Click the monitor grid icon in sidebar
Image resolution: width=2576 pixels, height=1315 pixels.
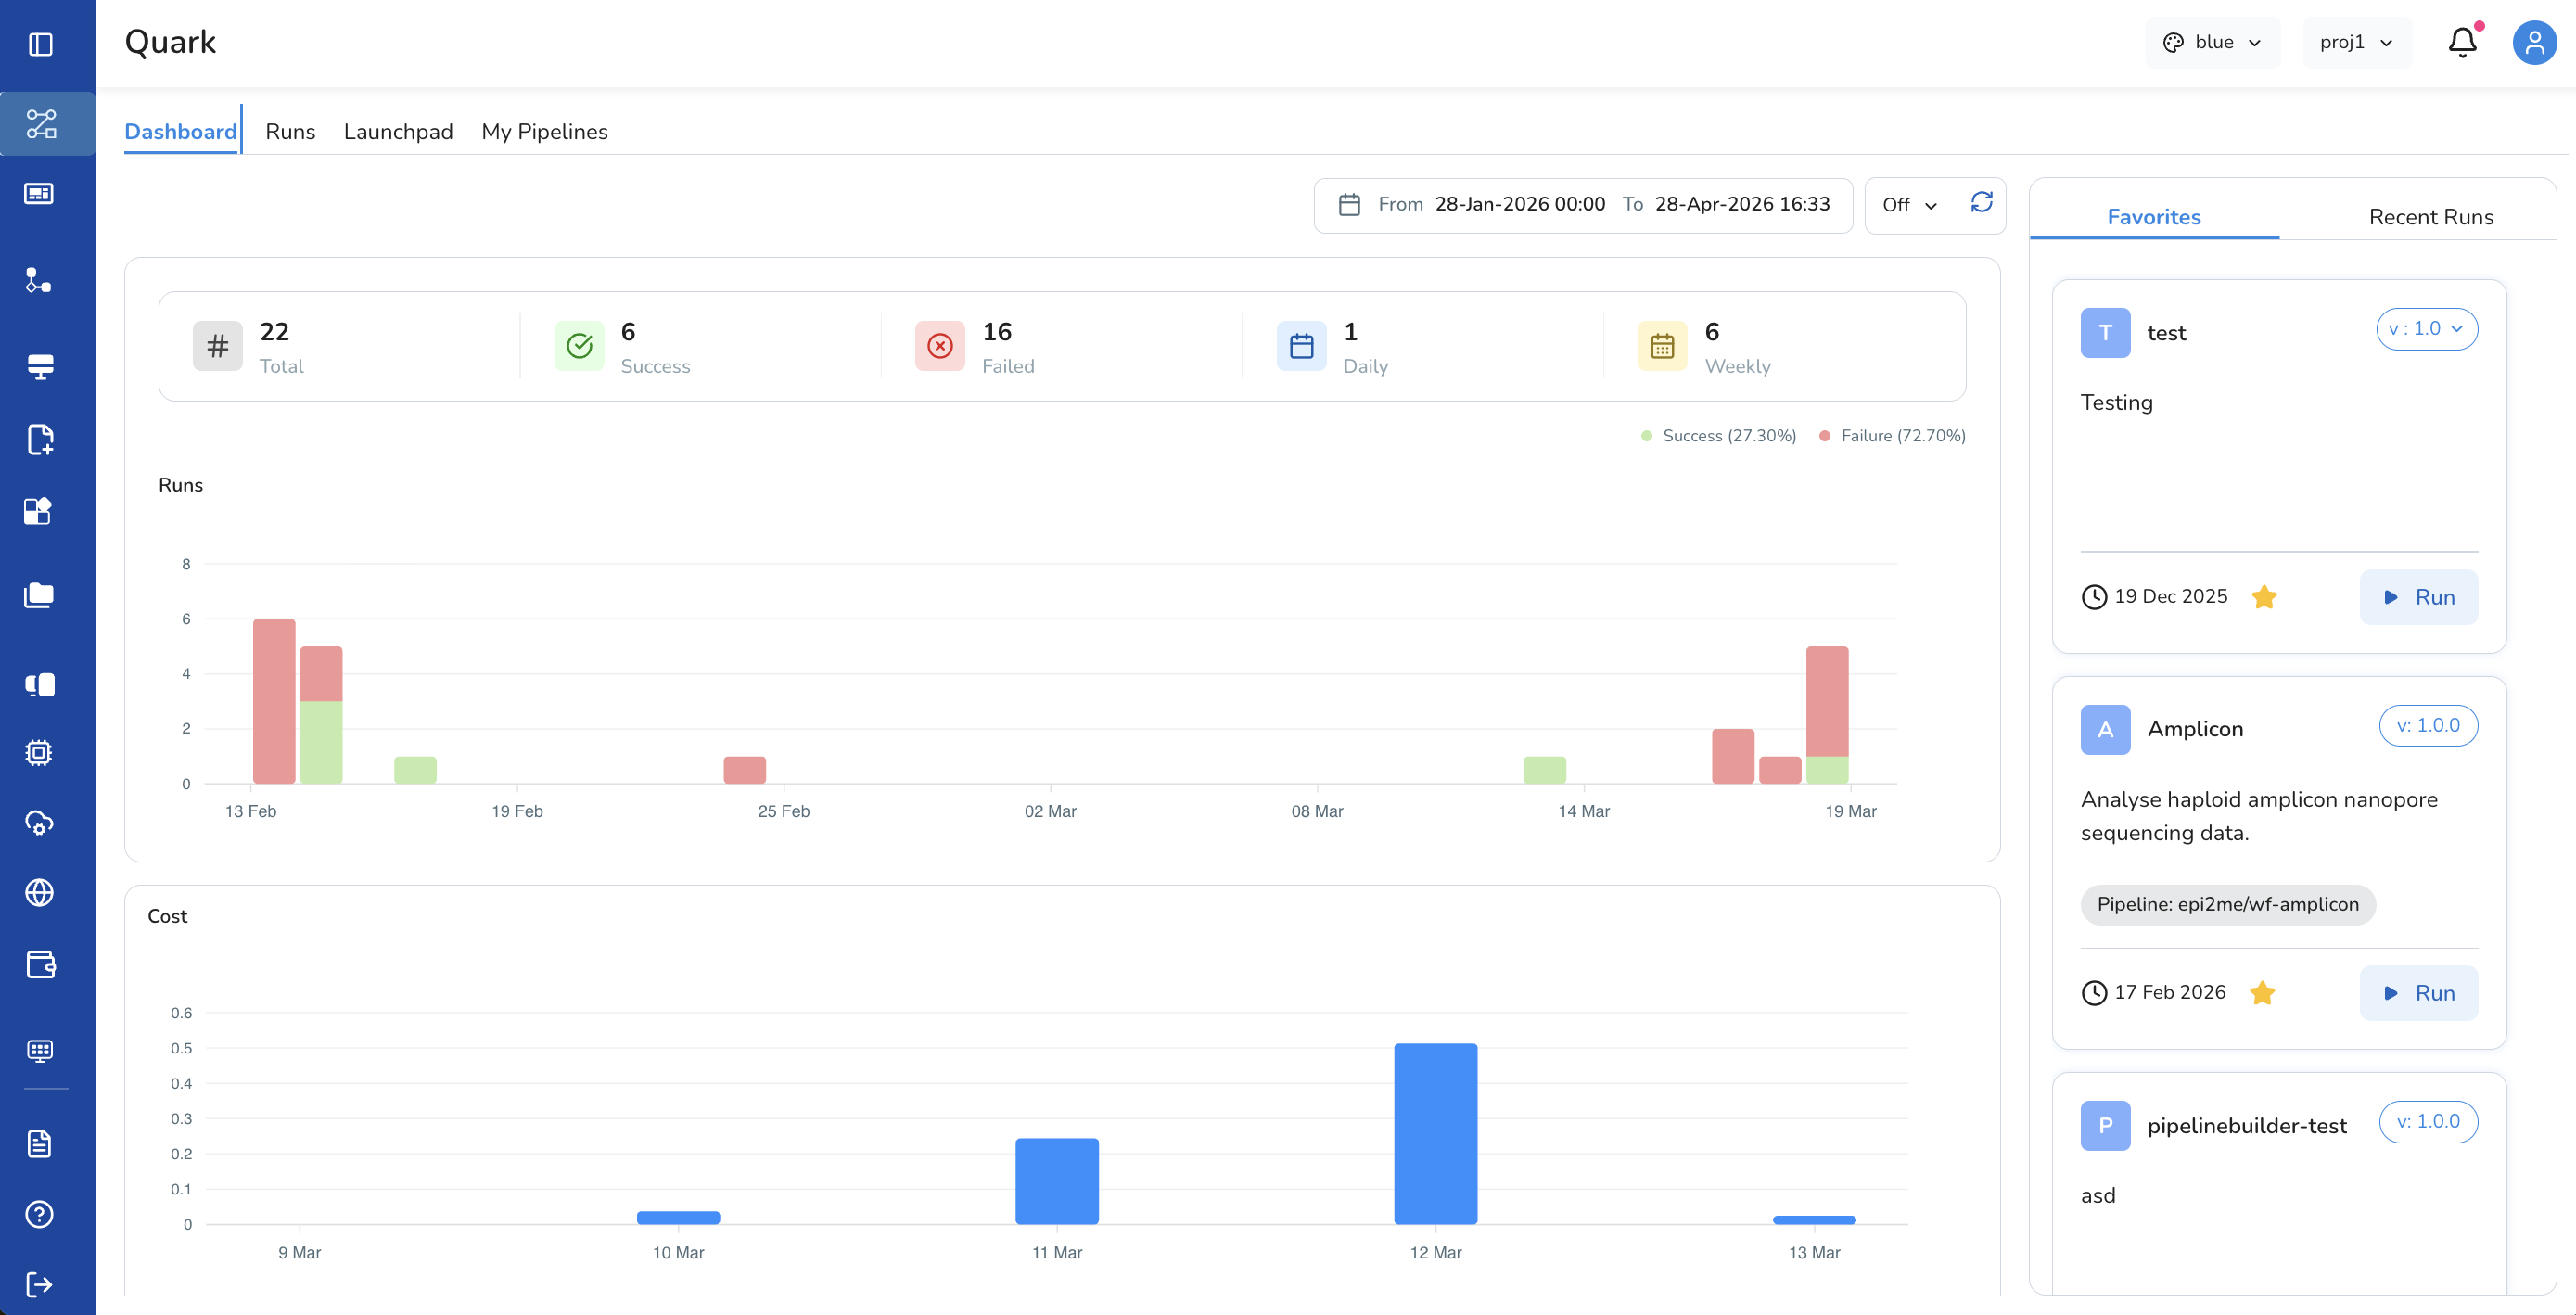click(40, 1051)
